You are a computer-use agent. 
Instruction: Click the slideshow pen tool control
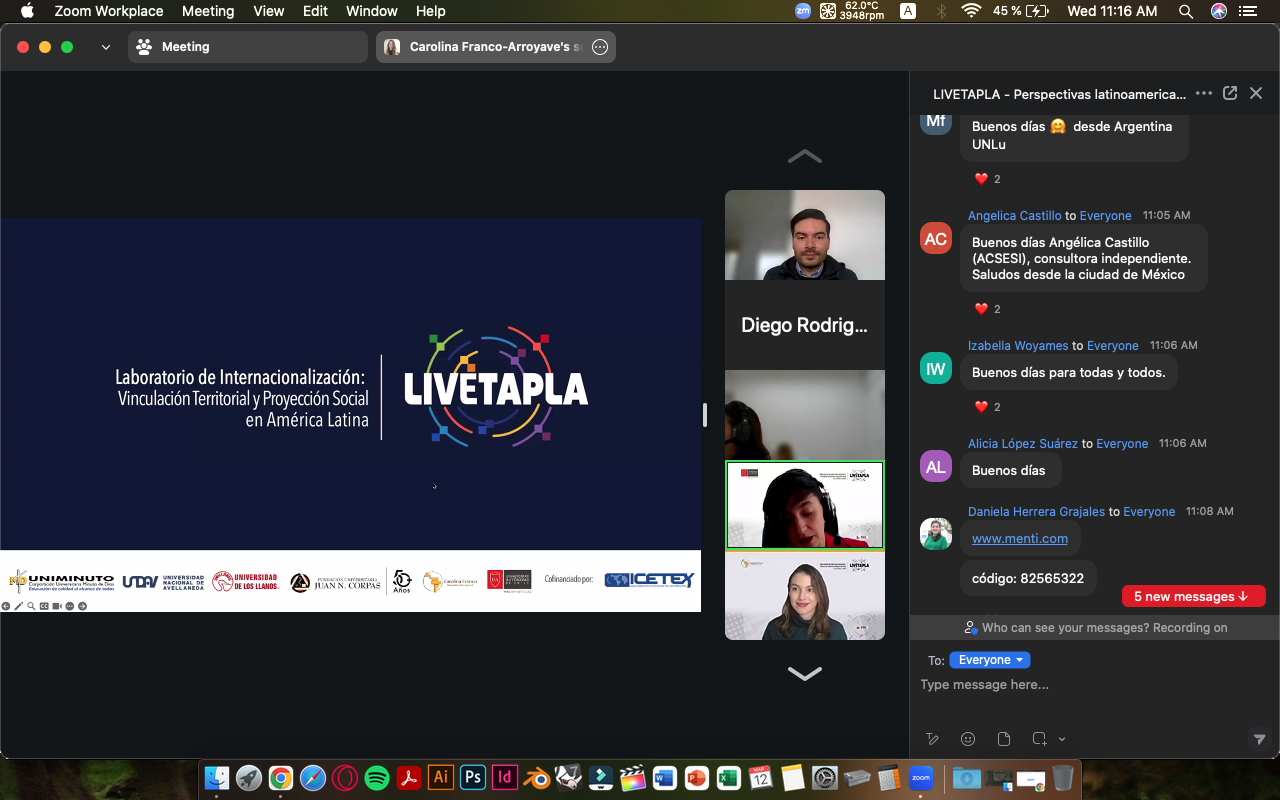[x=19, y=606]
